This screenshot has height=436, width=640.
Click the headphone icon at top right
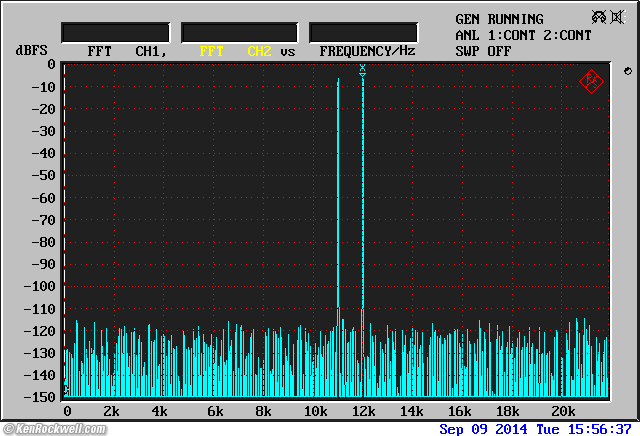[597, 17]
